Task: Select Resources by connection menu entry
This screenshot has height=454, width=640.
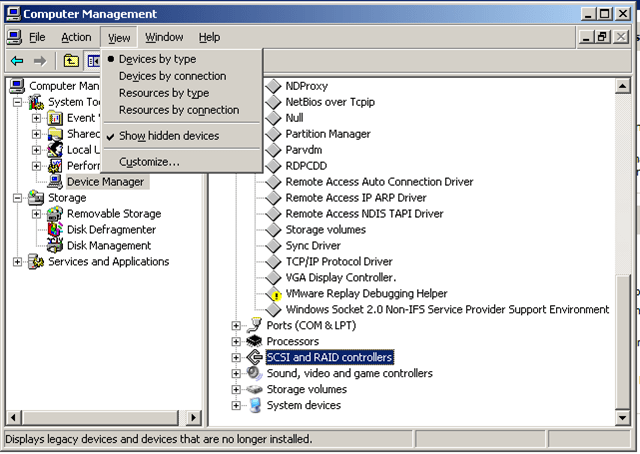Action: click(178, 110)
